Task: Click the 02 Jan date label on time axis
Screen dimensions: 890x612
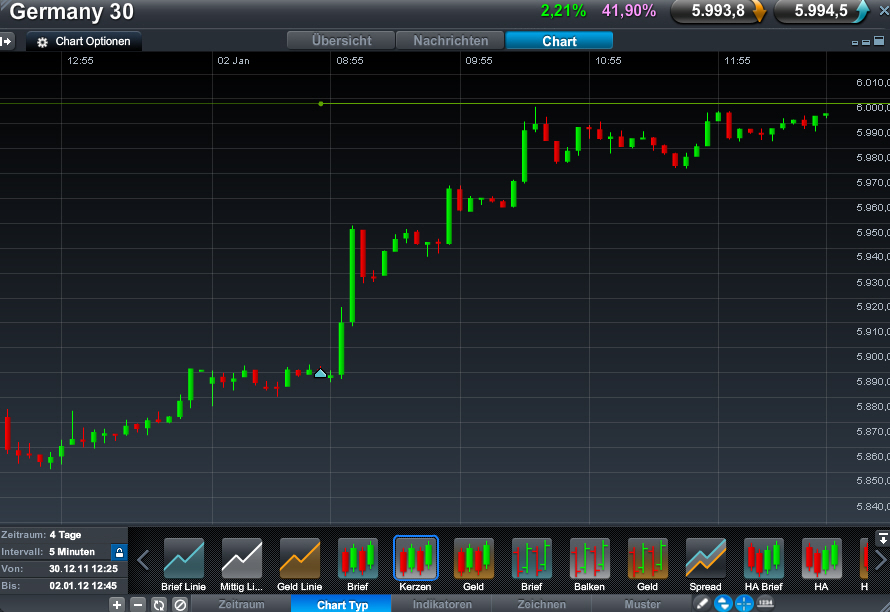Action: (x=233, y=61)
